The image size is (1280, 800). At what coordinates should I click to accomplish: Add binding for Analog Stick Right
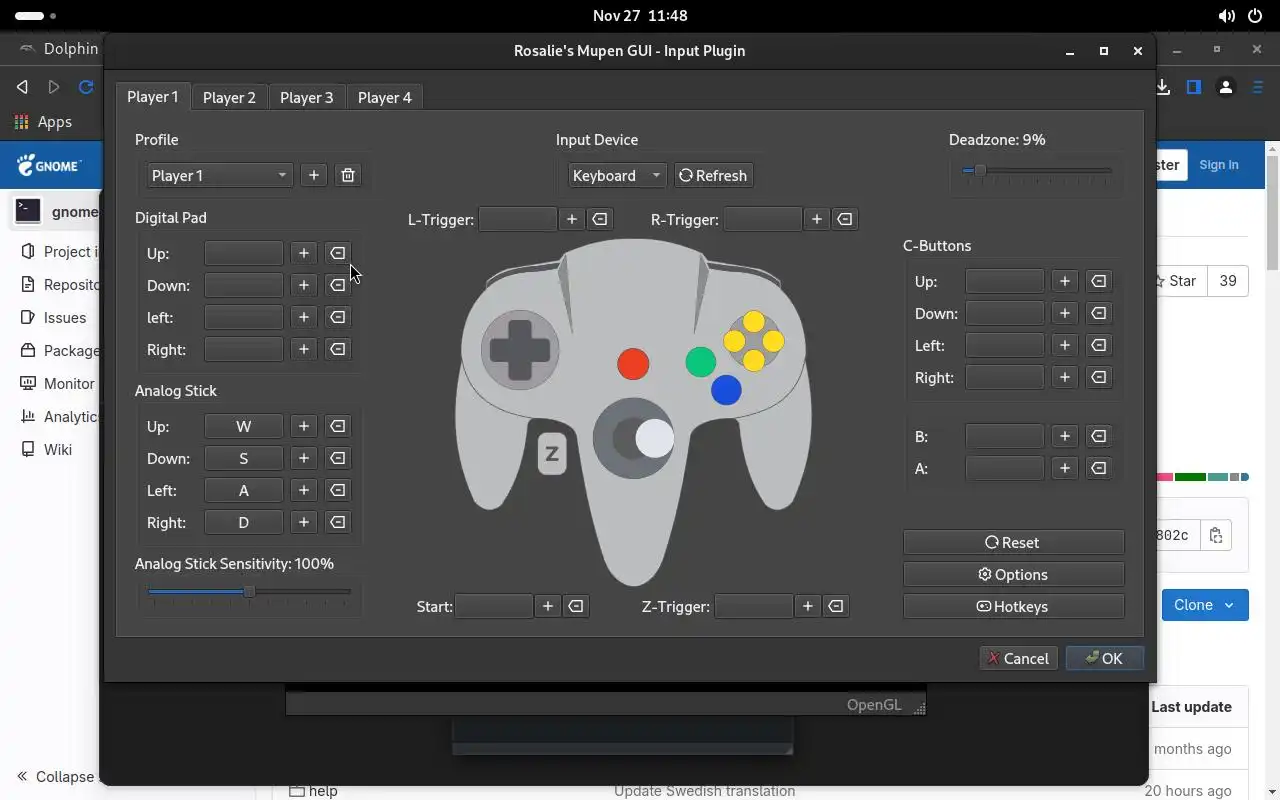click(304, 522)
